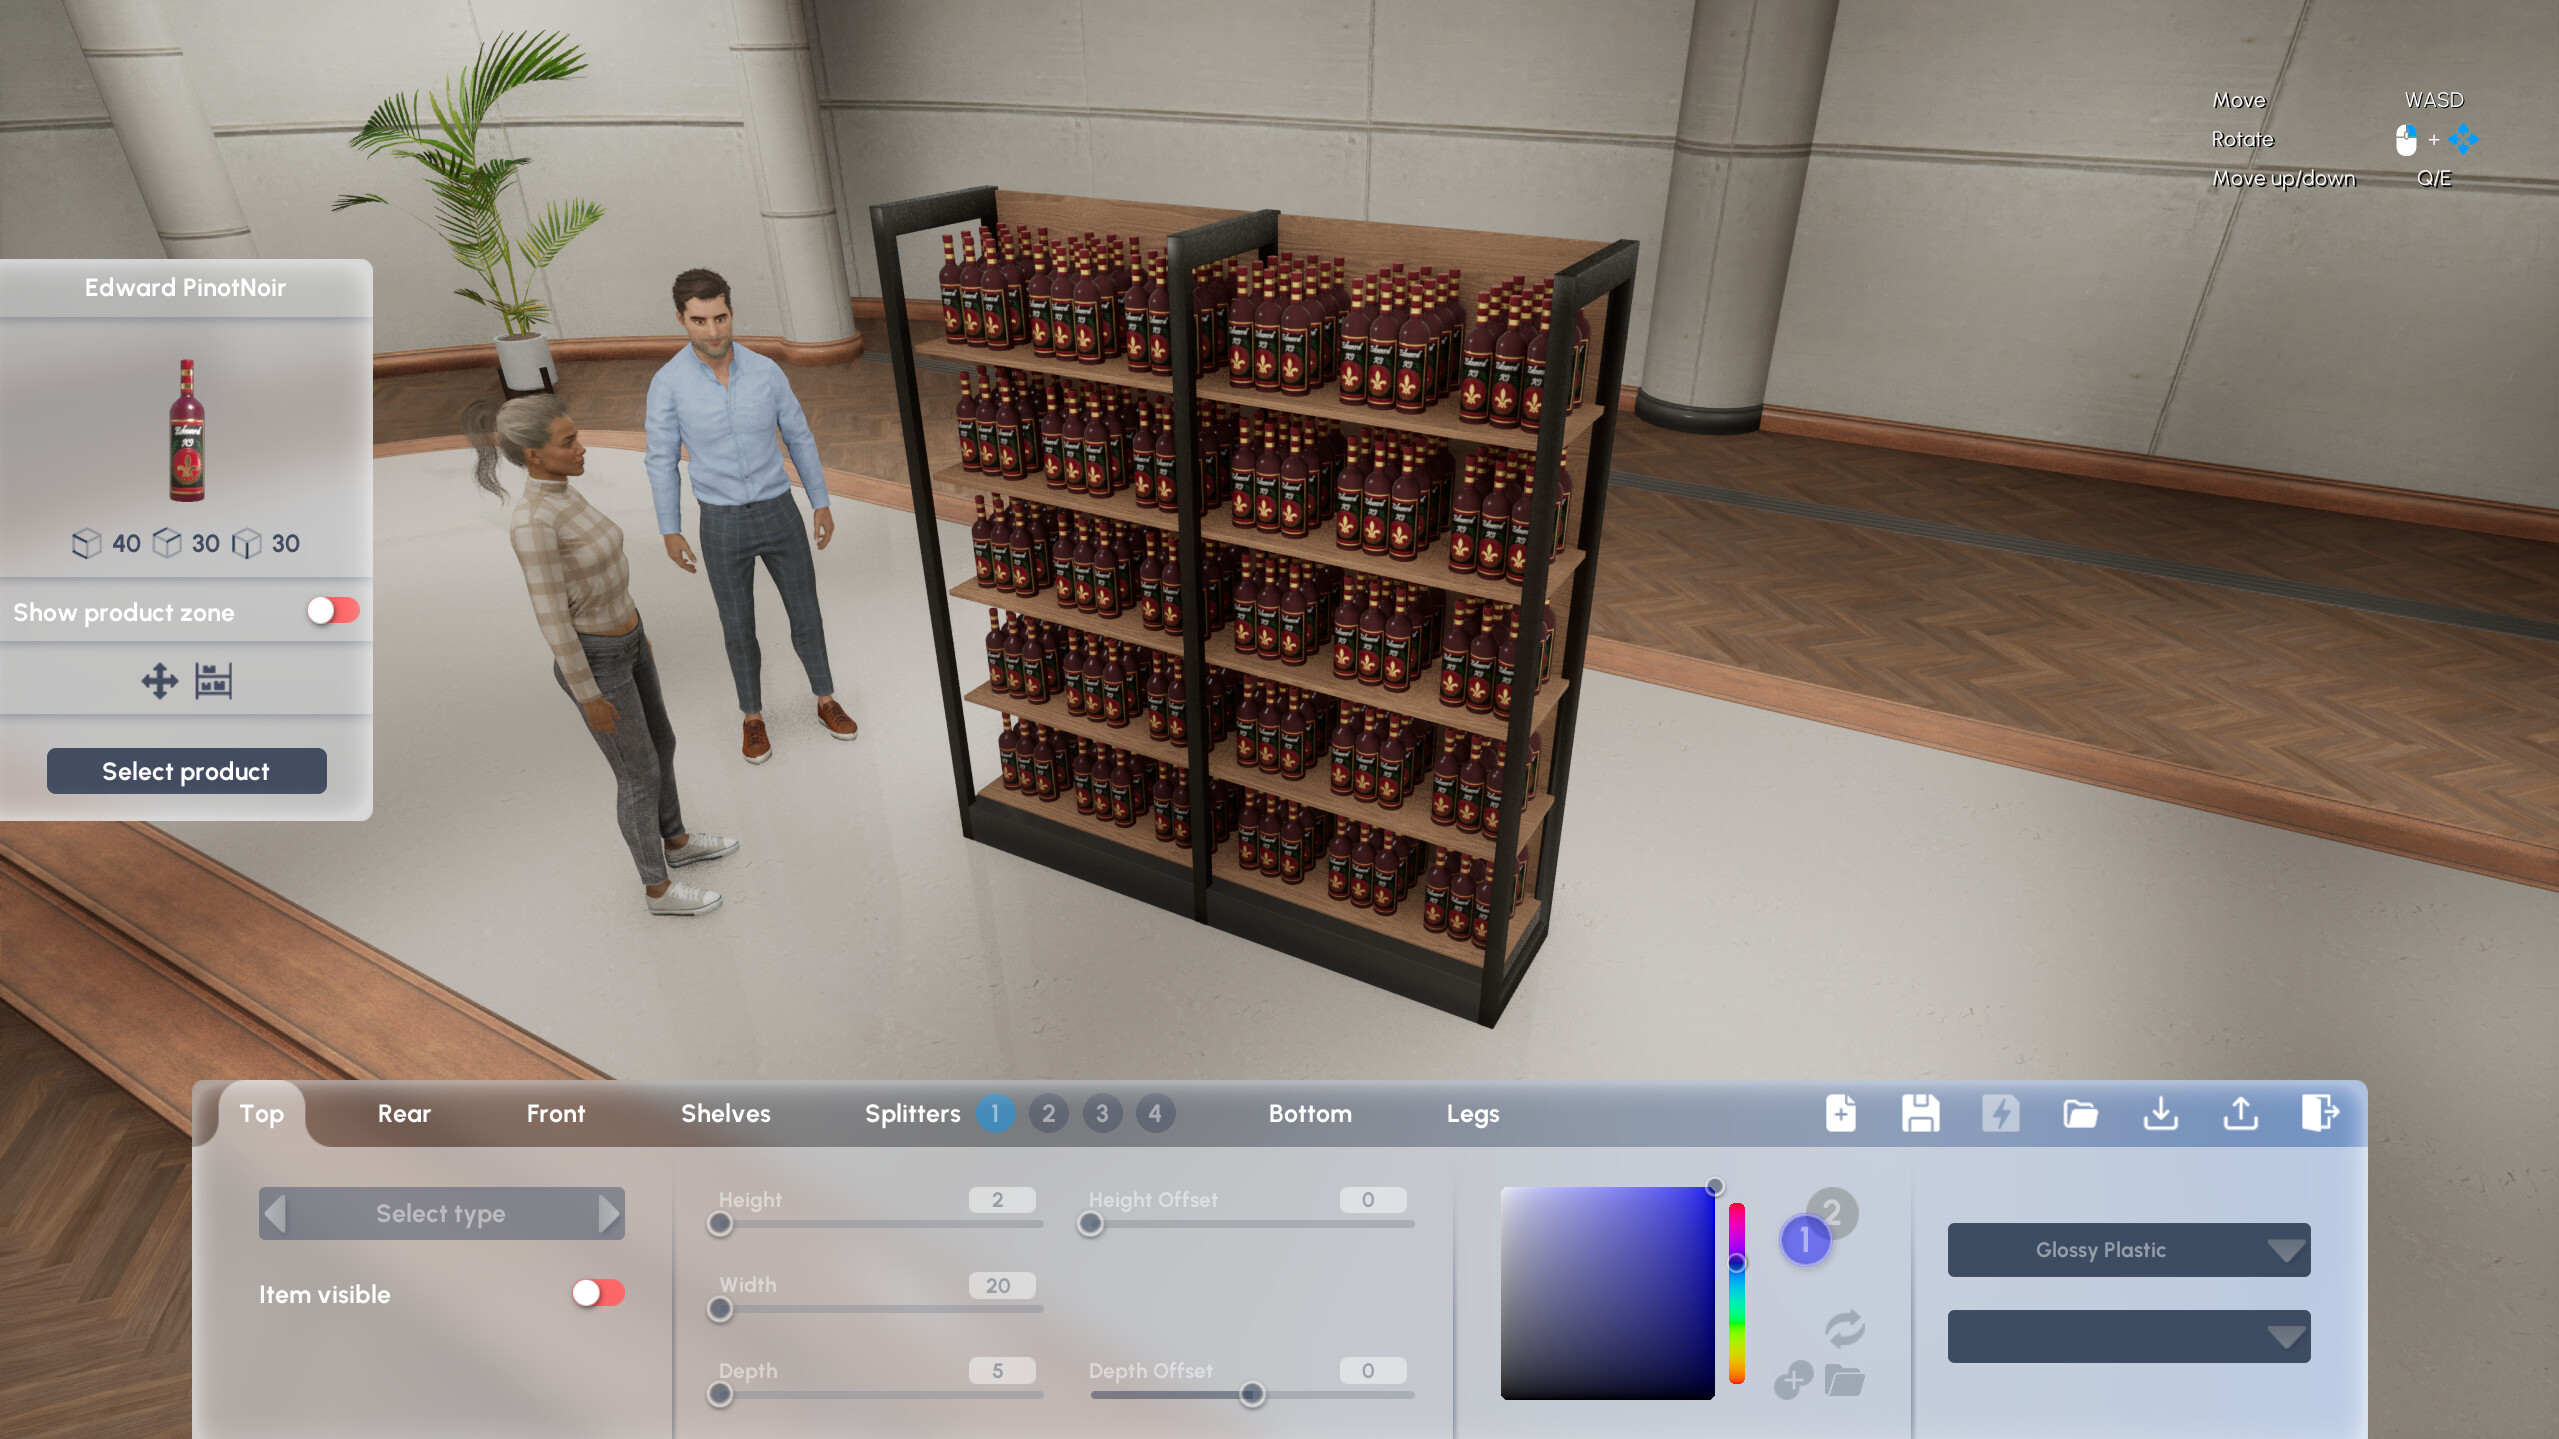Open the Legs settings tab
2559x1439 pixels.
point(1472,1113)
